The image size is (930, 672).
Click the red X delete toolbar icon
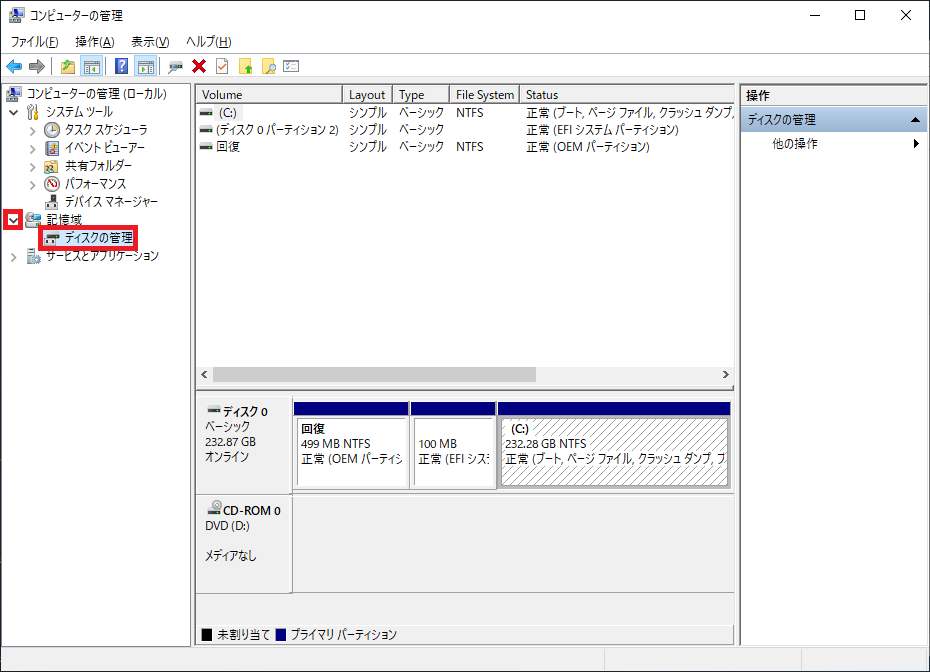[x=199, y=66]
